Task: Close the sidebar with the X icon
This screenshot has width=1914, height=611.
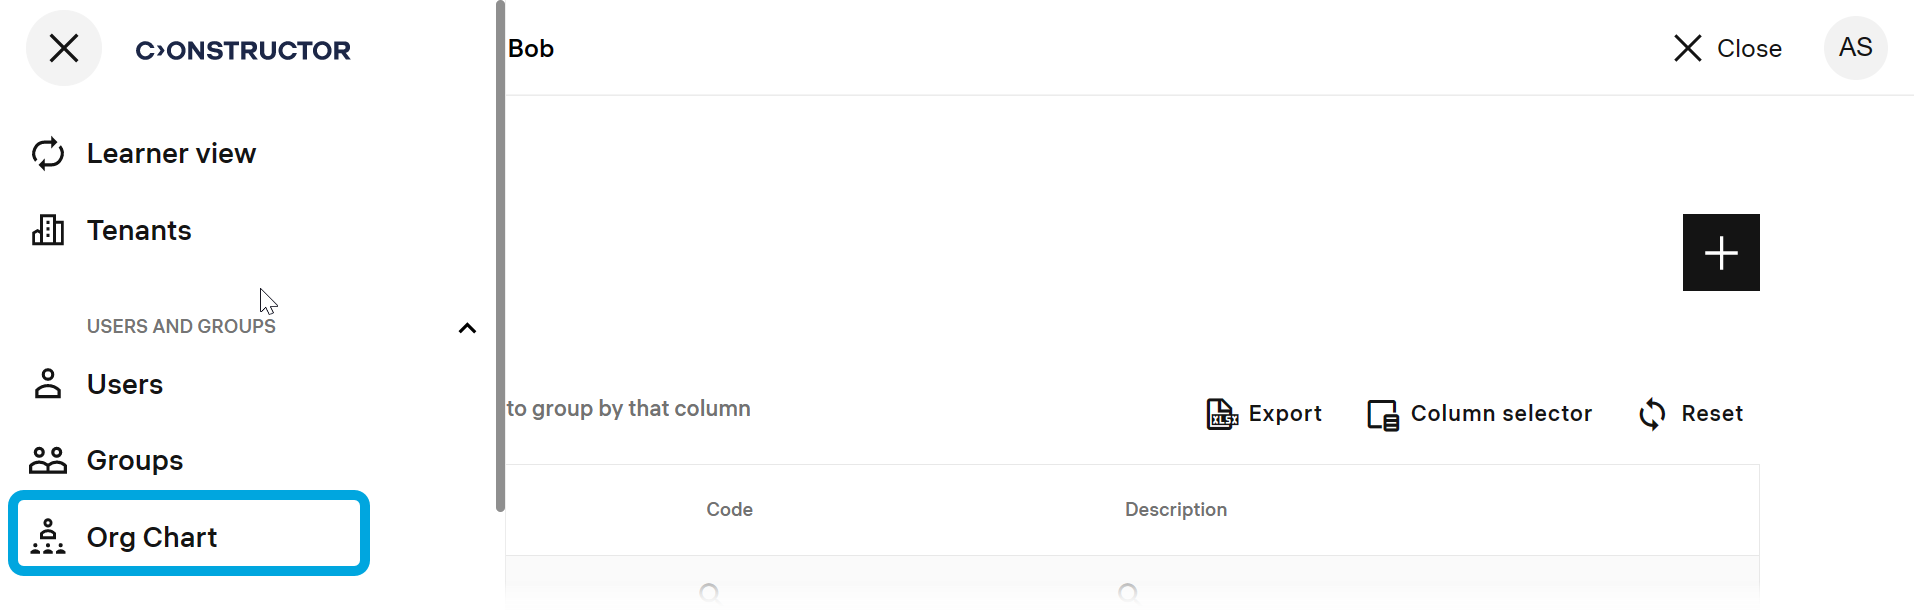Action: tap(64, 48)
